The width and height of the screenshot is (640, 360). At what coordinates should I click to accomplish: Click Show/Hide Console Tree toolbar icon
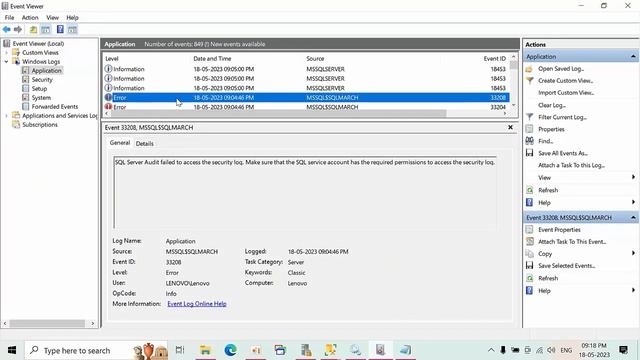click(x=46, y=29)
